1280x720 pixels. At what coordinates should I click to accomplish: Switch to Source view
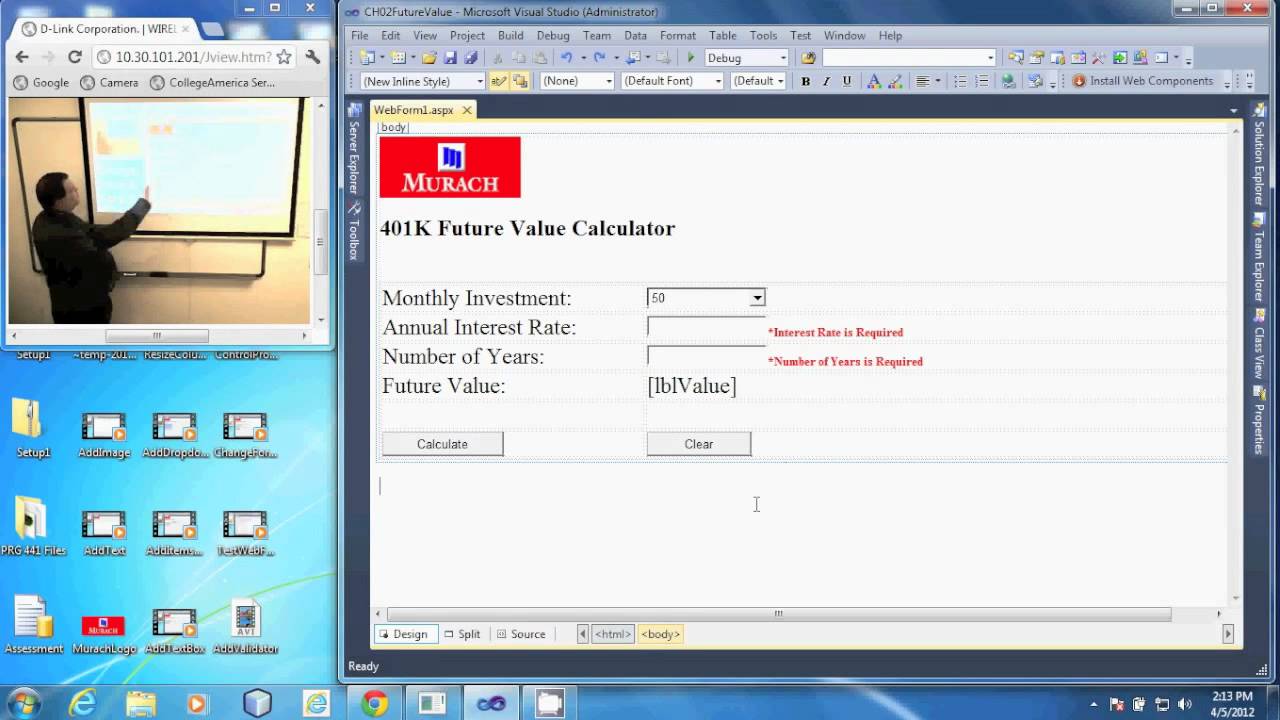[x=521, y=634]
